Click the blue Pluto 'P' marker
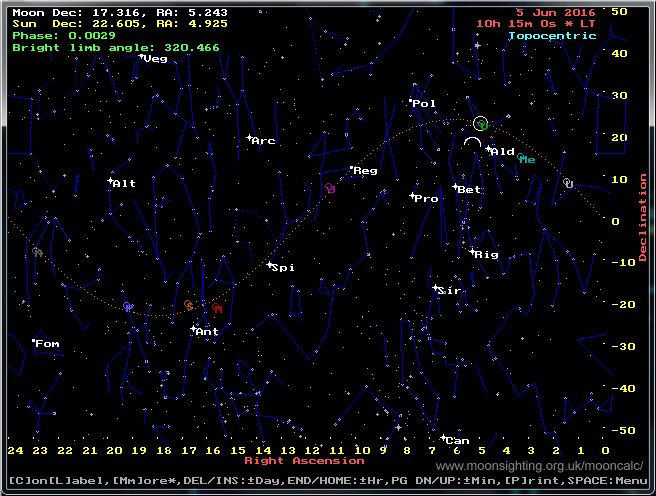 128,307
